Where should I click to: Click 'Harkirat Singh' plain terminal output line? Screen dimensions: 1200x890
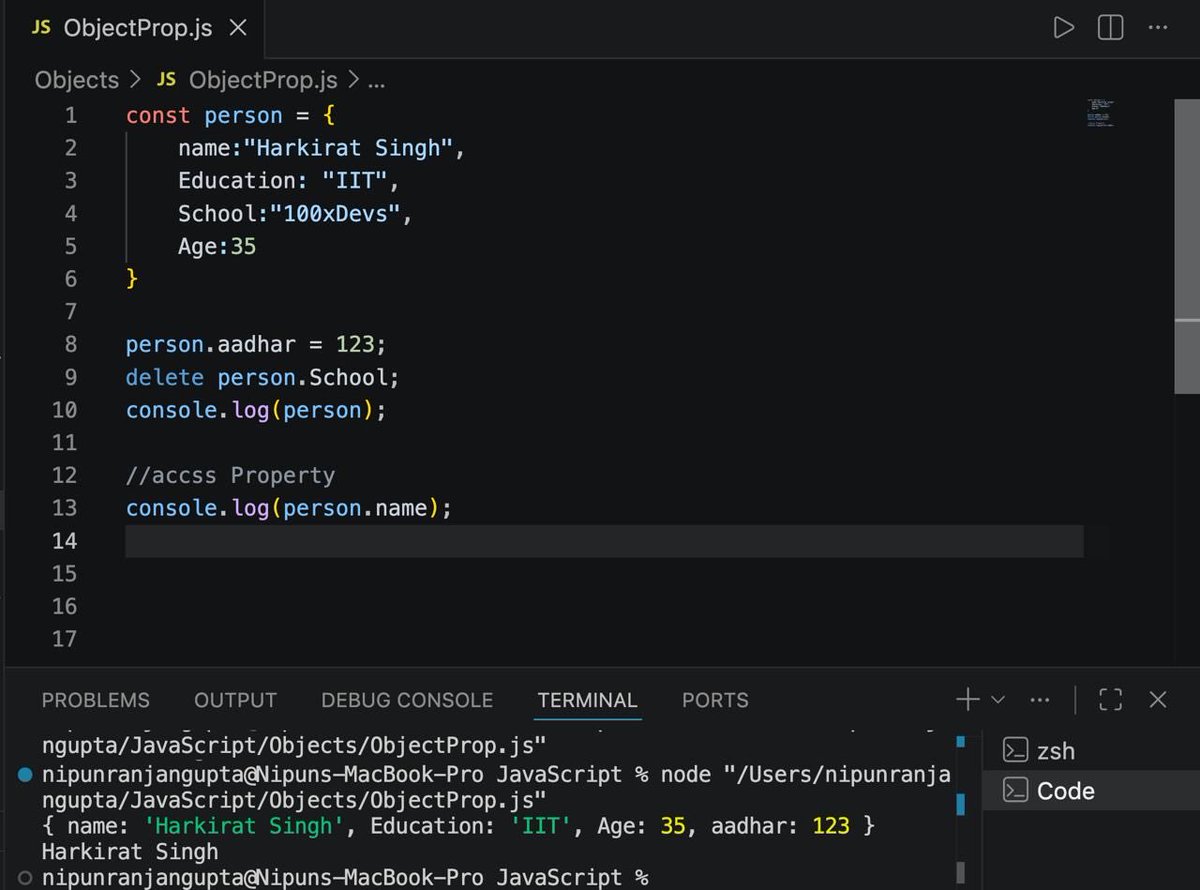130,852
